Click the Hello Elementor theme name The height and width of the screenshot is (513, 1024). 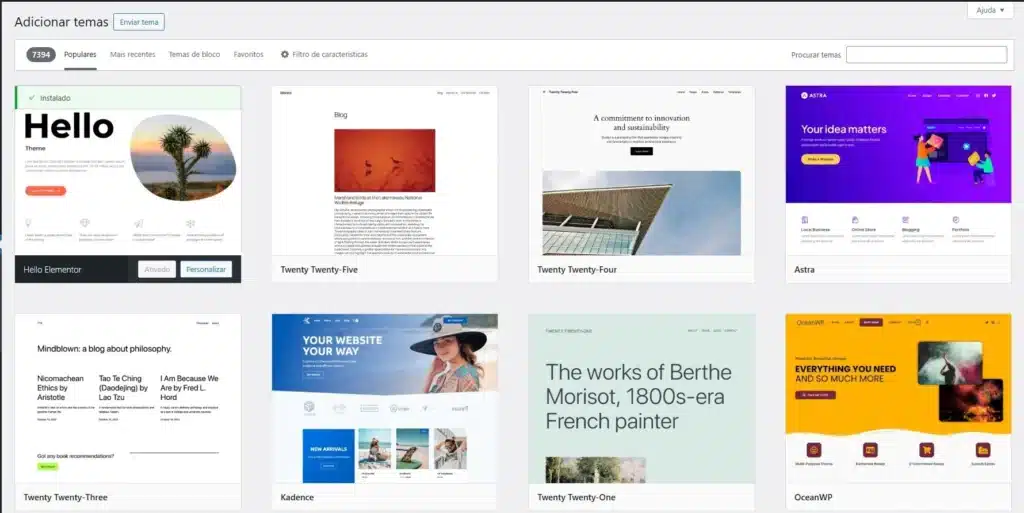[x=52, y=270]
